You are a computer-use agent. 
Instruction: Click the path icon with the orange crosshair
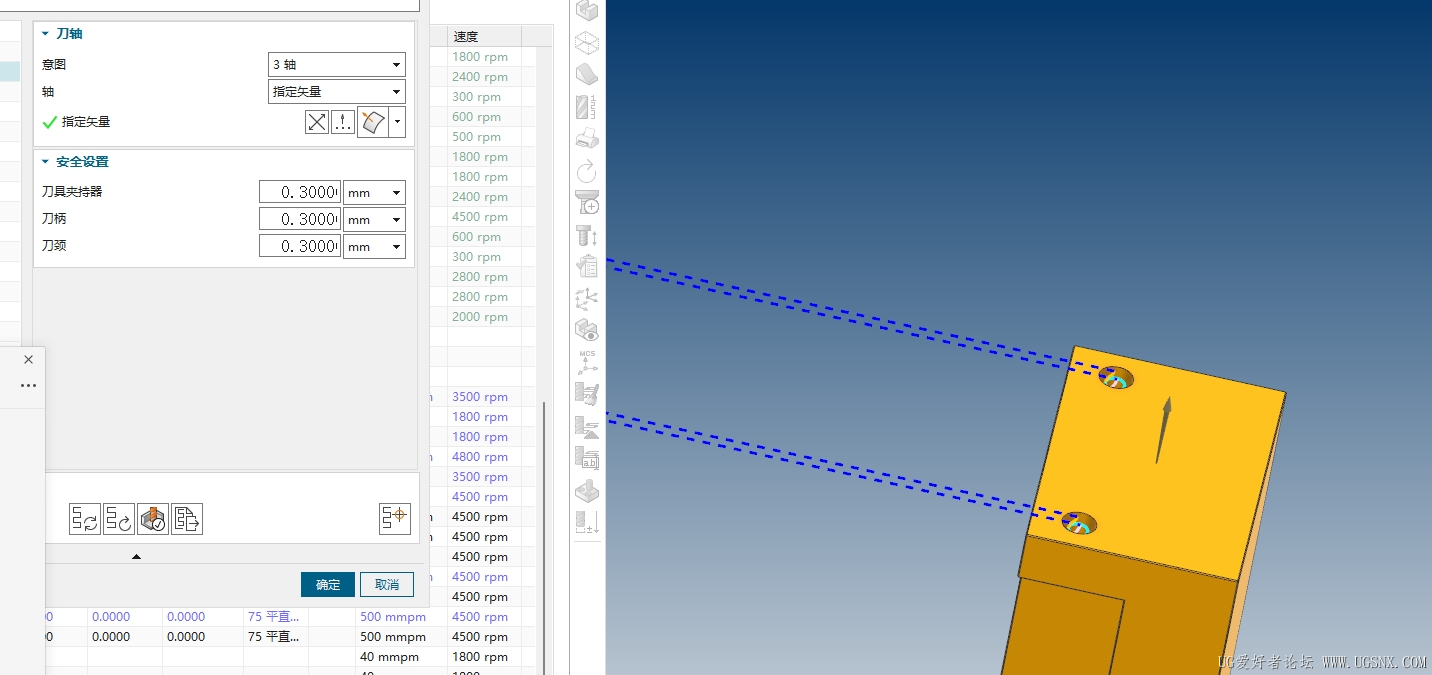point(395,518)
